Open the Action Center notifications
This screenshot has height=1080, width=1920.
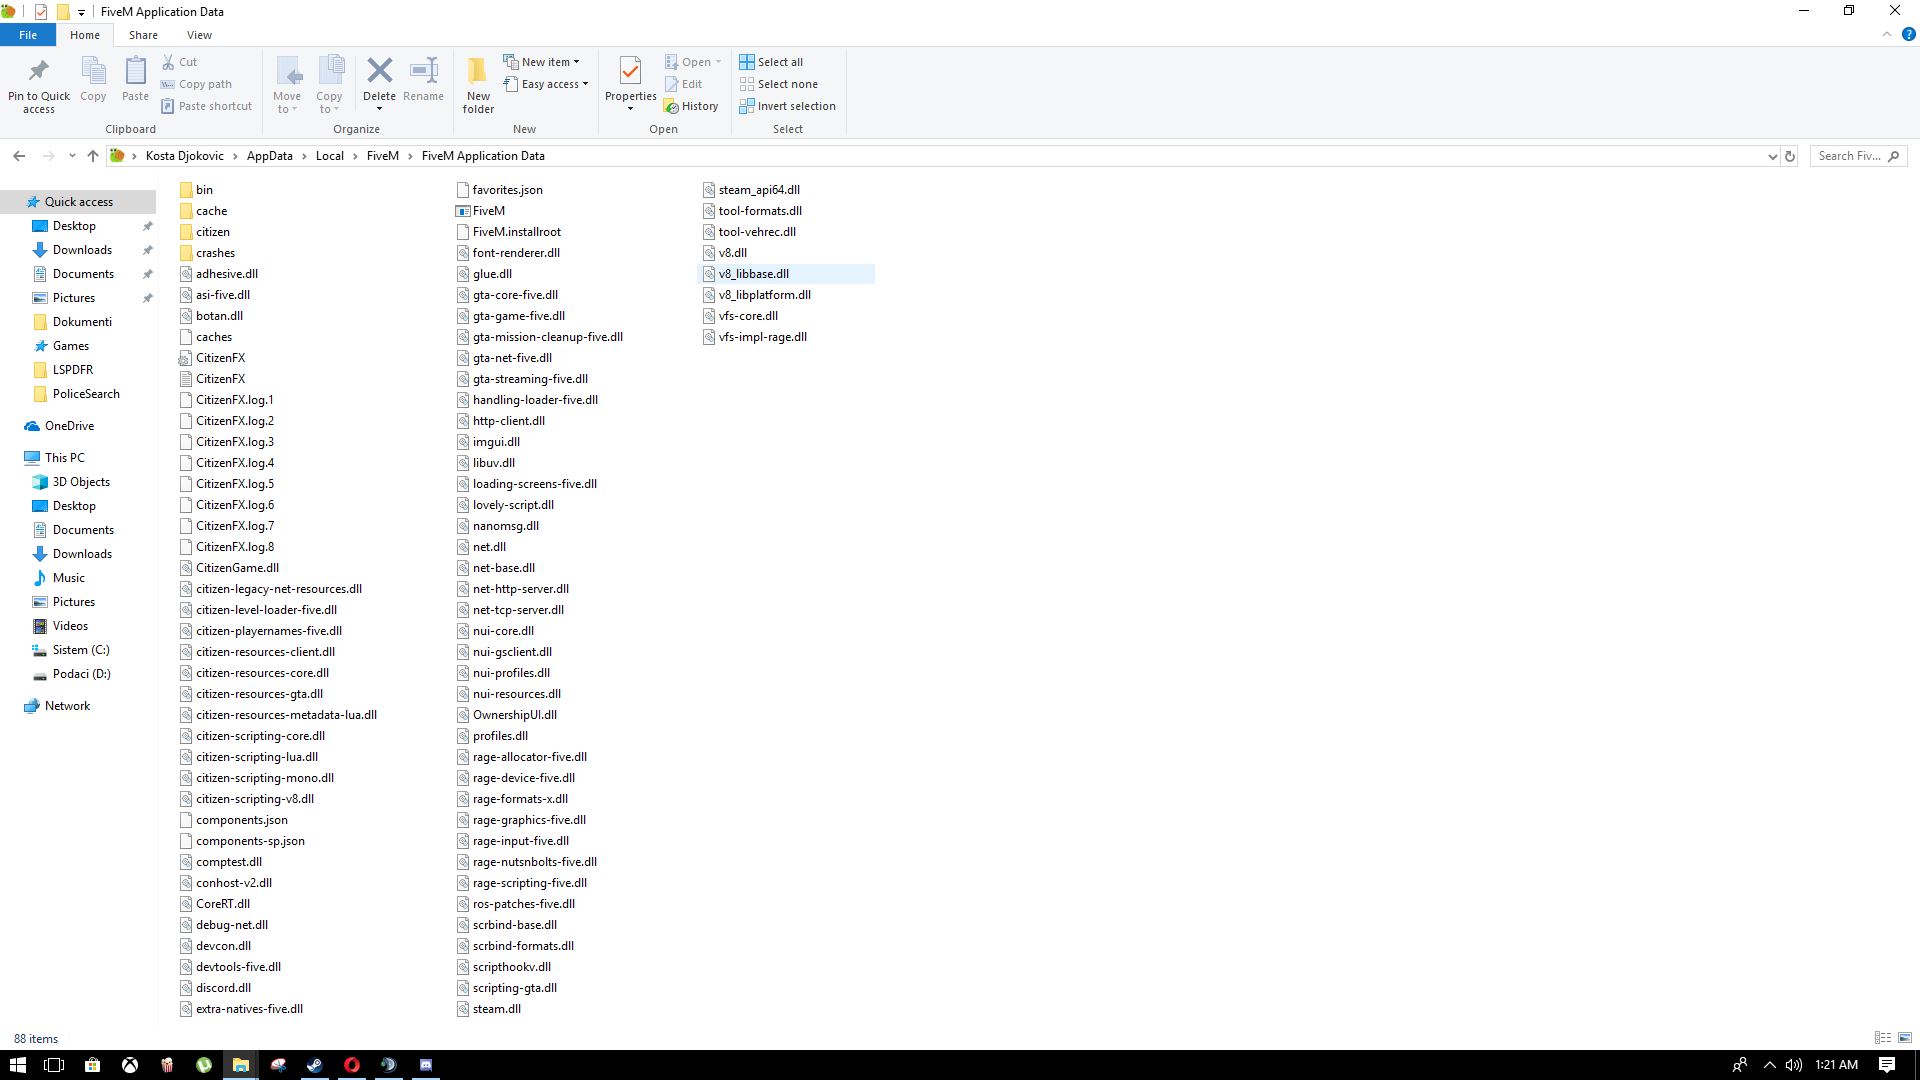[x=1887, y=1065]
